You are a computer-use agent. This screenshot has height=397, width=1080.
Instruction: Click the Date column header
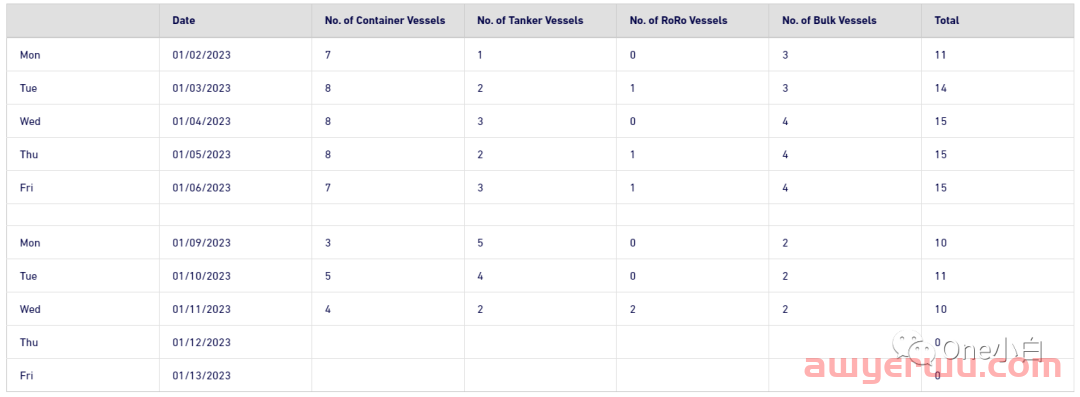pyautogui.click(x=184, y=21)
